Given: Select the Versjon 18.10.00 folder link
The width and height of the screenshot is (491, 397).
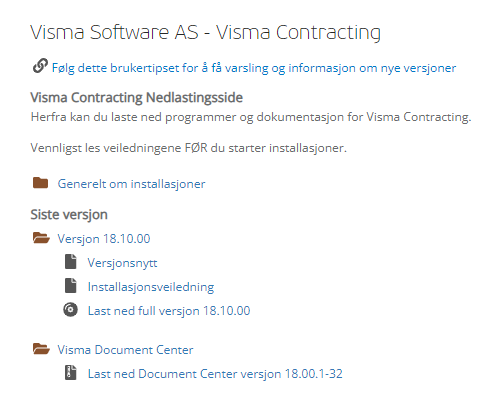Looking at the screenshot, I should [104, 239].
